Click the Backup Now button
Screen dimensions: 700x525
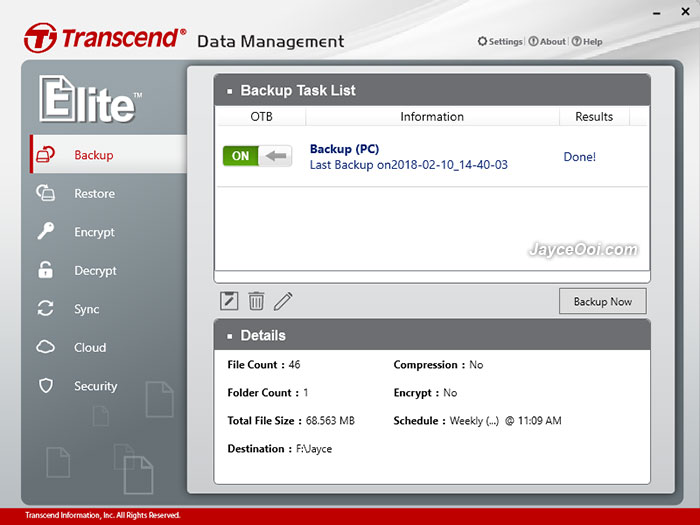coord(603,301)
